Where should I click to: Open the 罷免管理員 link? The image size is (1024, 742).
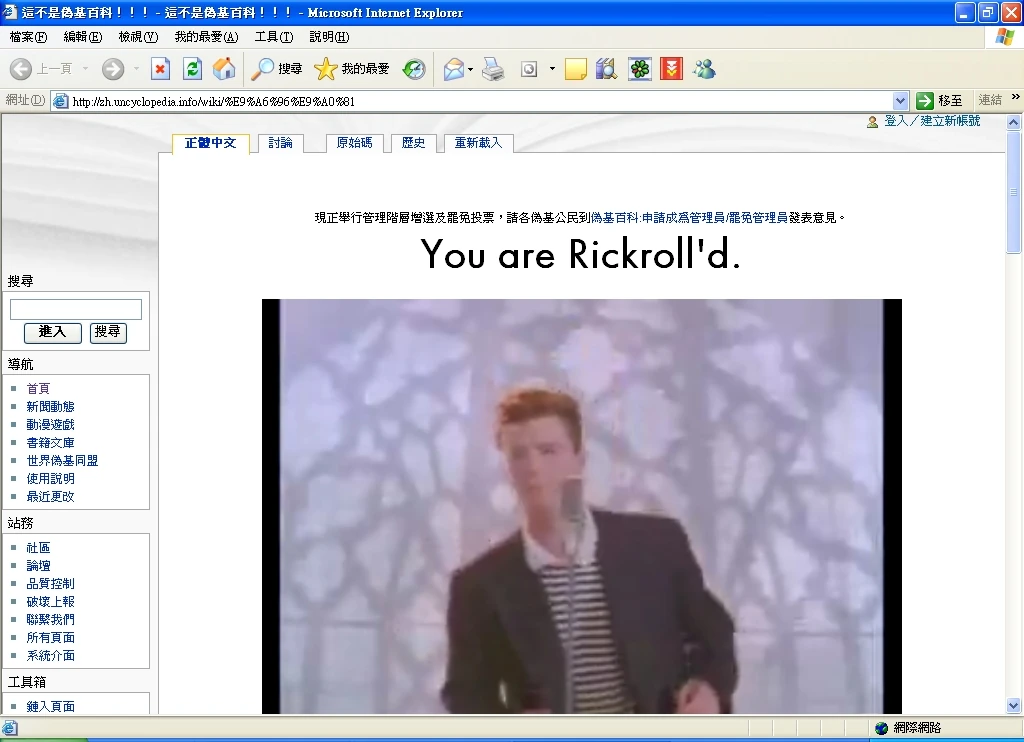[x=758, y=218]
